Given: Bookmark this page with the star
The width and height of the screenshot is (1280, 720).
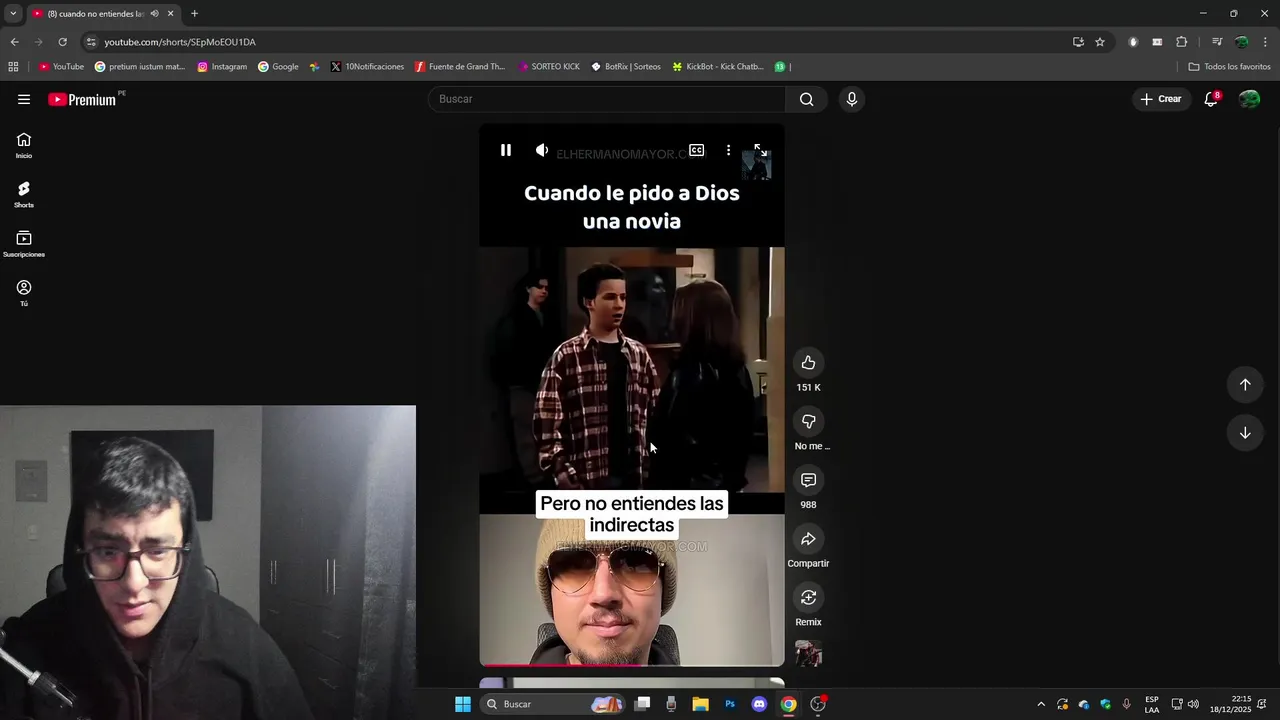Looking at the screenshot, I should [x=1100, y=42].
